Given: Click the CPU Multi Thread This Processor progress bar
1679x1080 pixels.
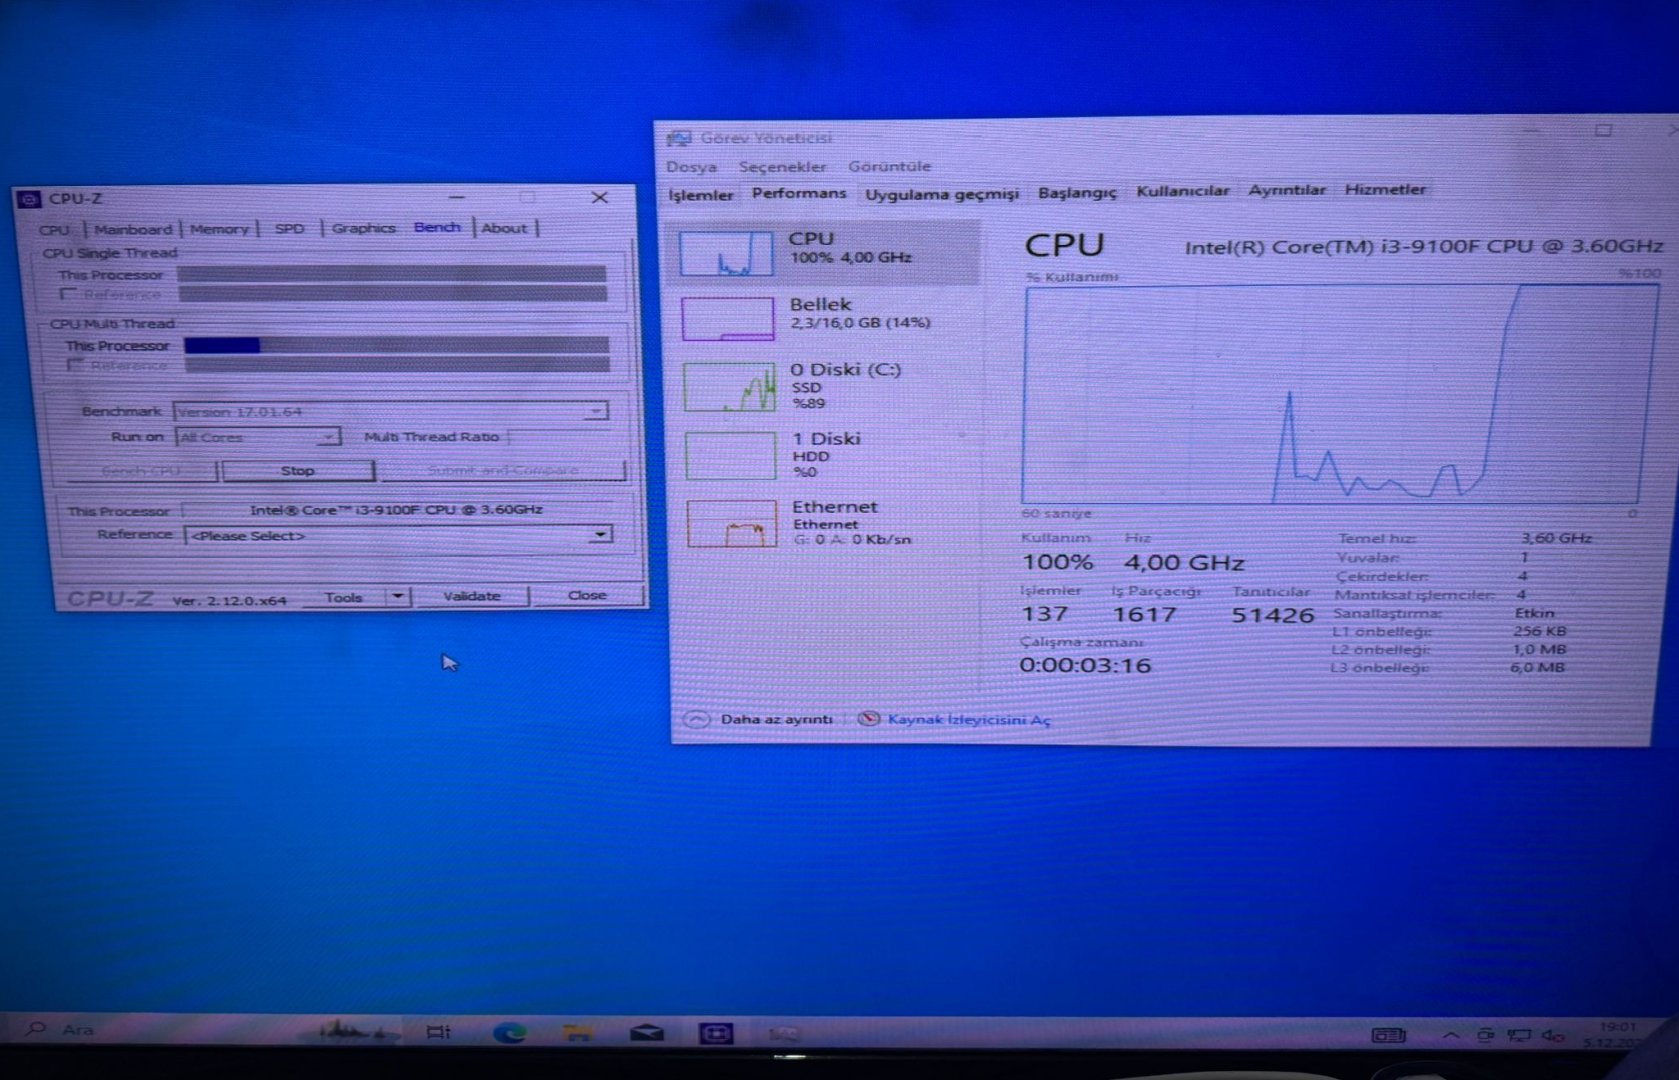Looking at the screenshot, I should (397, 345).
